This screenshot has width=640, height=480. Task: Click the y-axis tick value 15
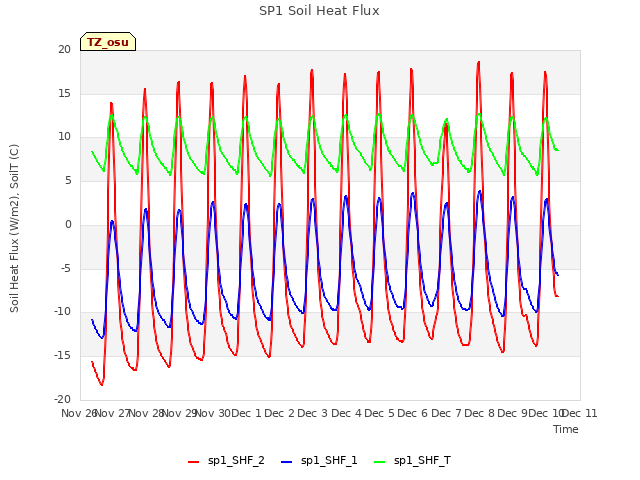(x=64, y=93)
